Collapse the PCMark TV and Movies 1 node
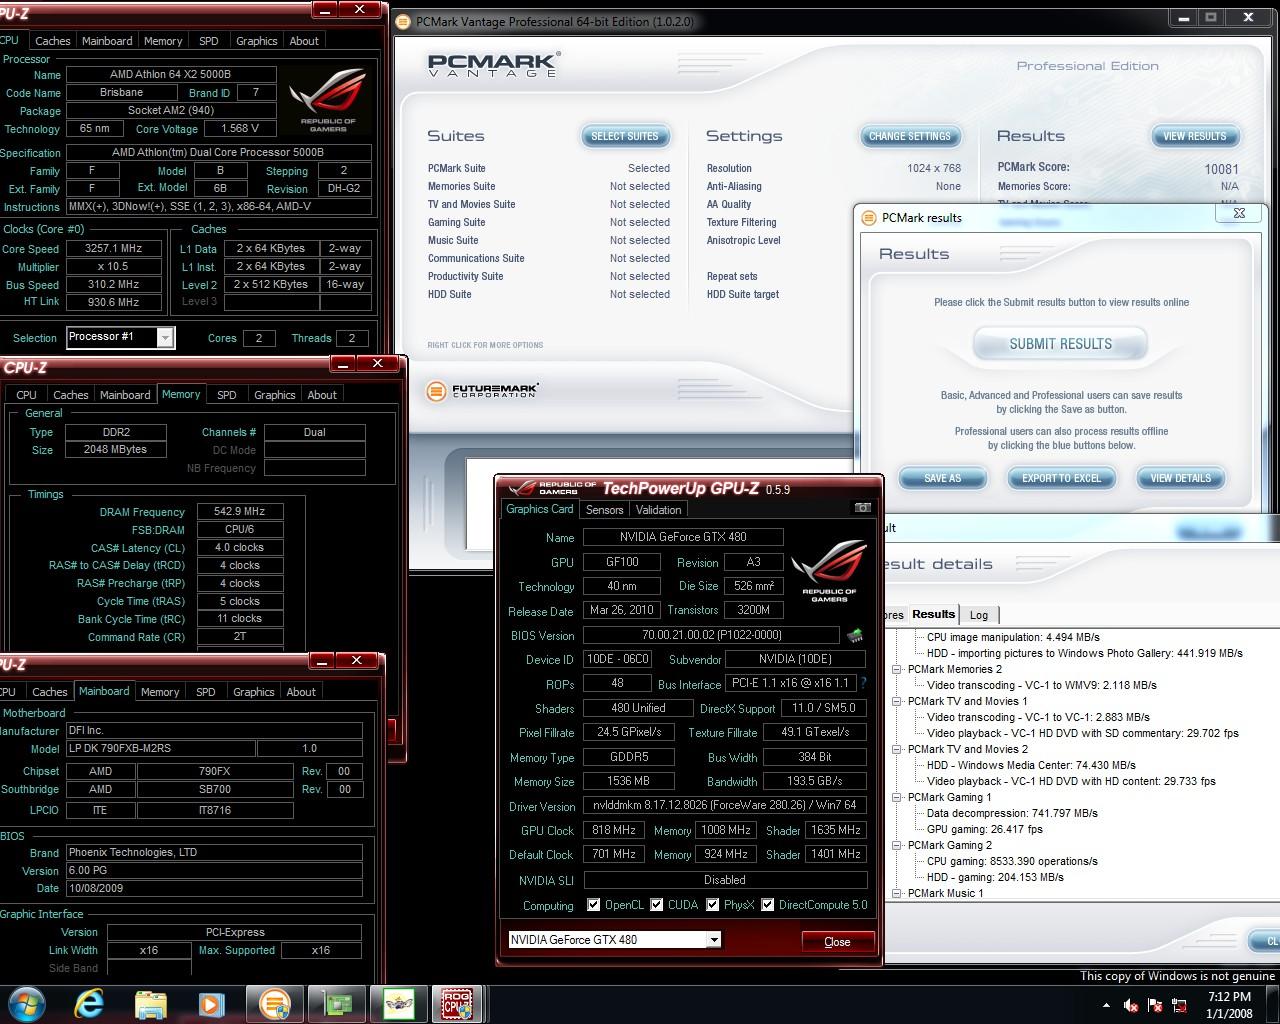 (897, 702)
